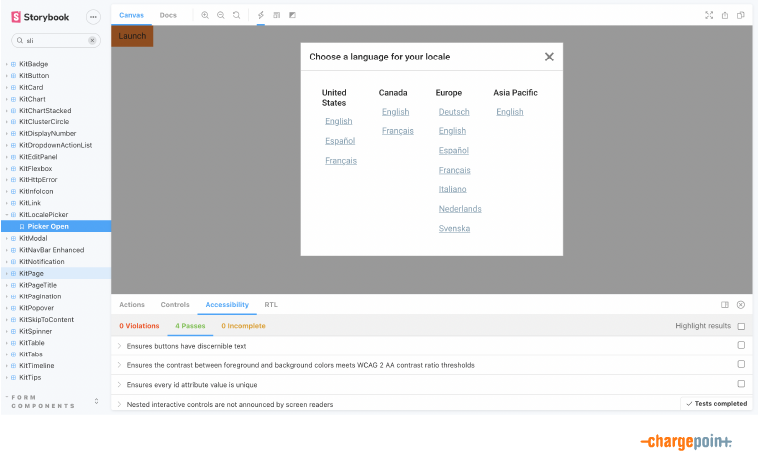The height and width of the screenshot is (472, 759).
Task: Show the 0 Incomplete results
Action: (243, 326)
